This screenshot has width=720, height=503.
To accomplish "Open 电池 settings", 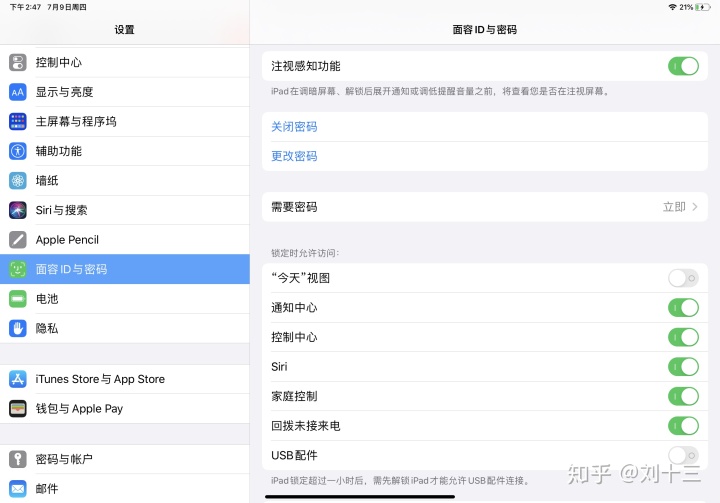I will pos(125,299).
